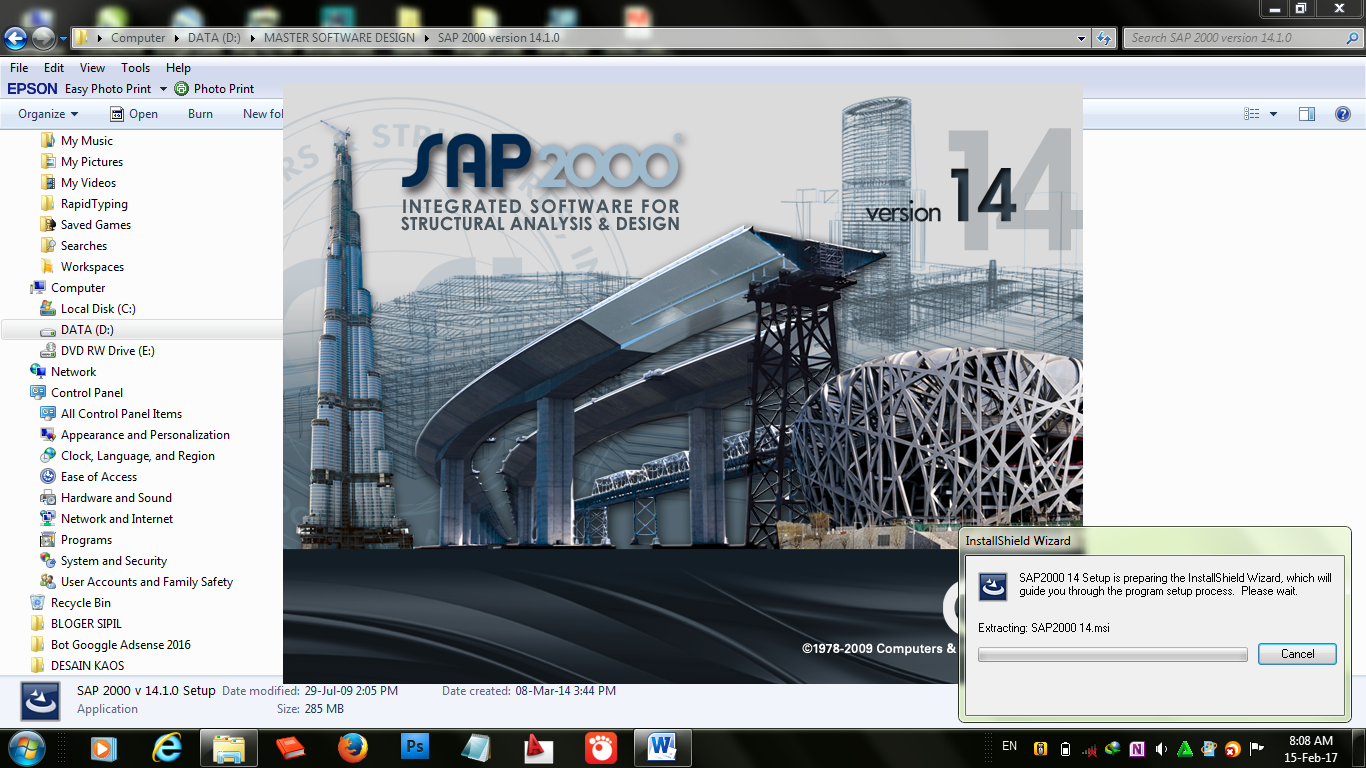Select the Workspaces folder

tap(92, 267)
